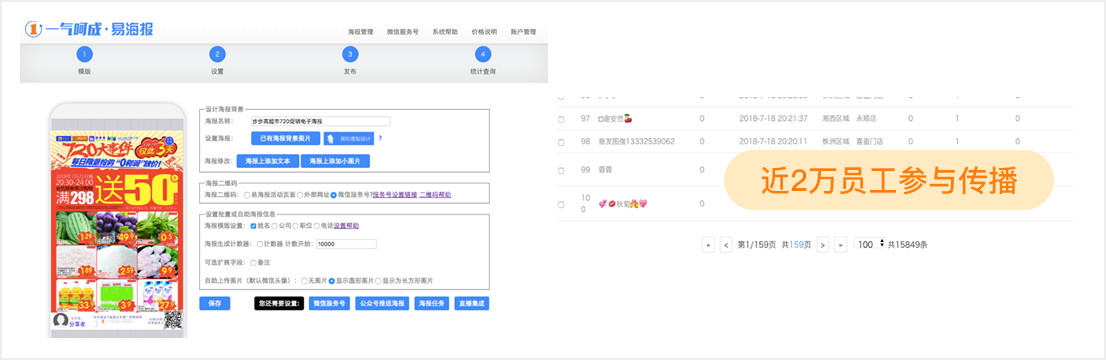Select 外部网址 radio button

tap(300, 195)
